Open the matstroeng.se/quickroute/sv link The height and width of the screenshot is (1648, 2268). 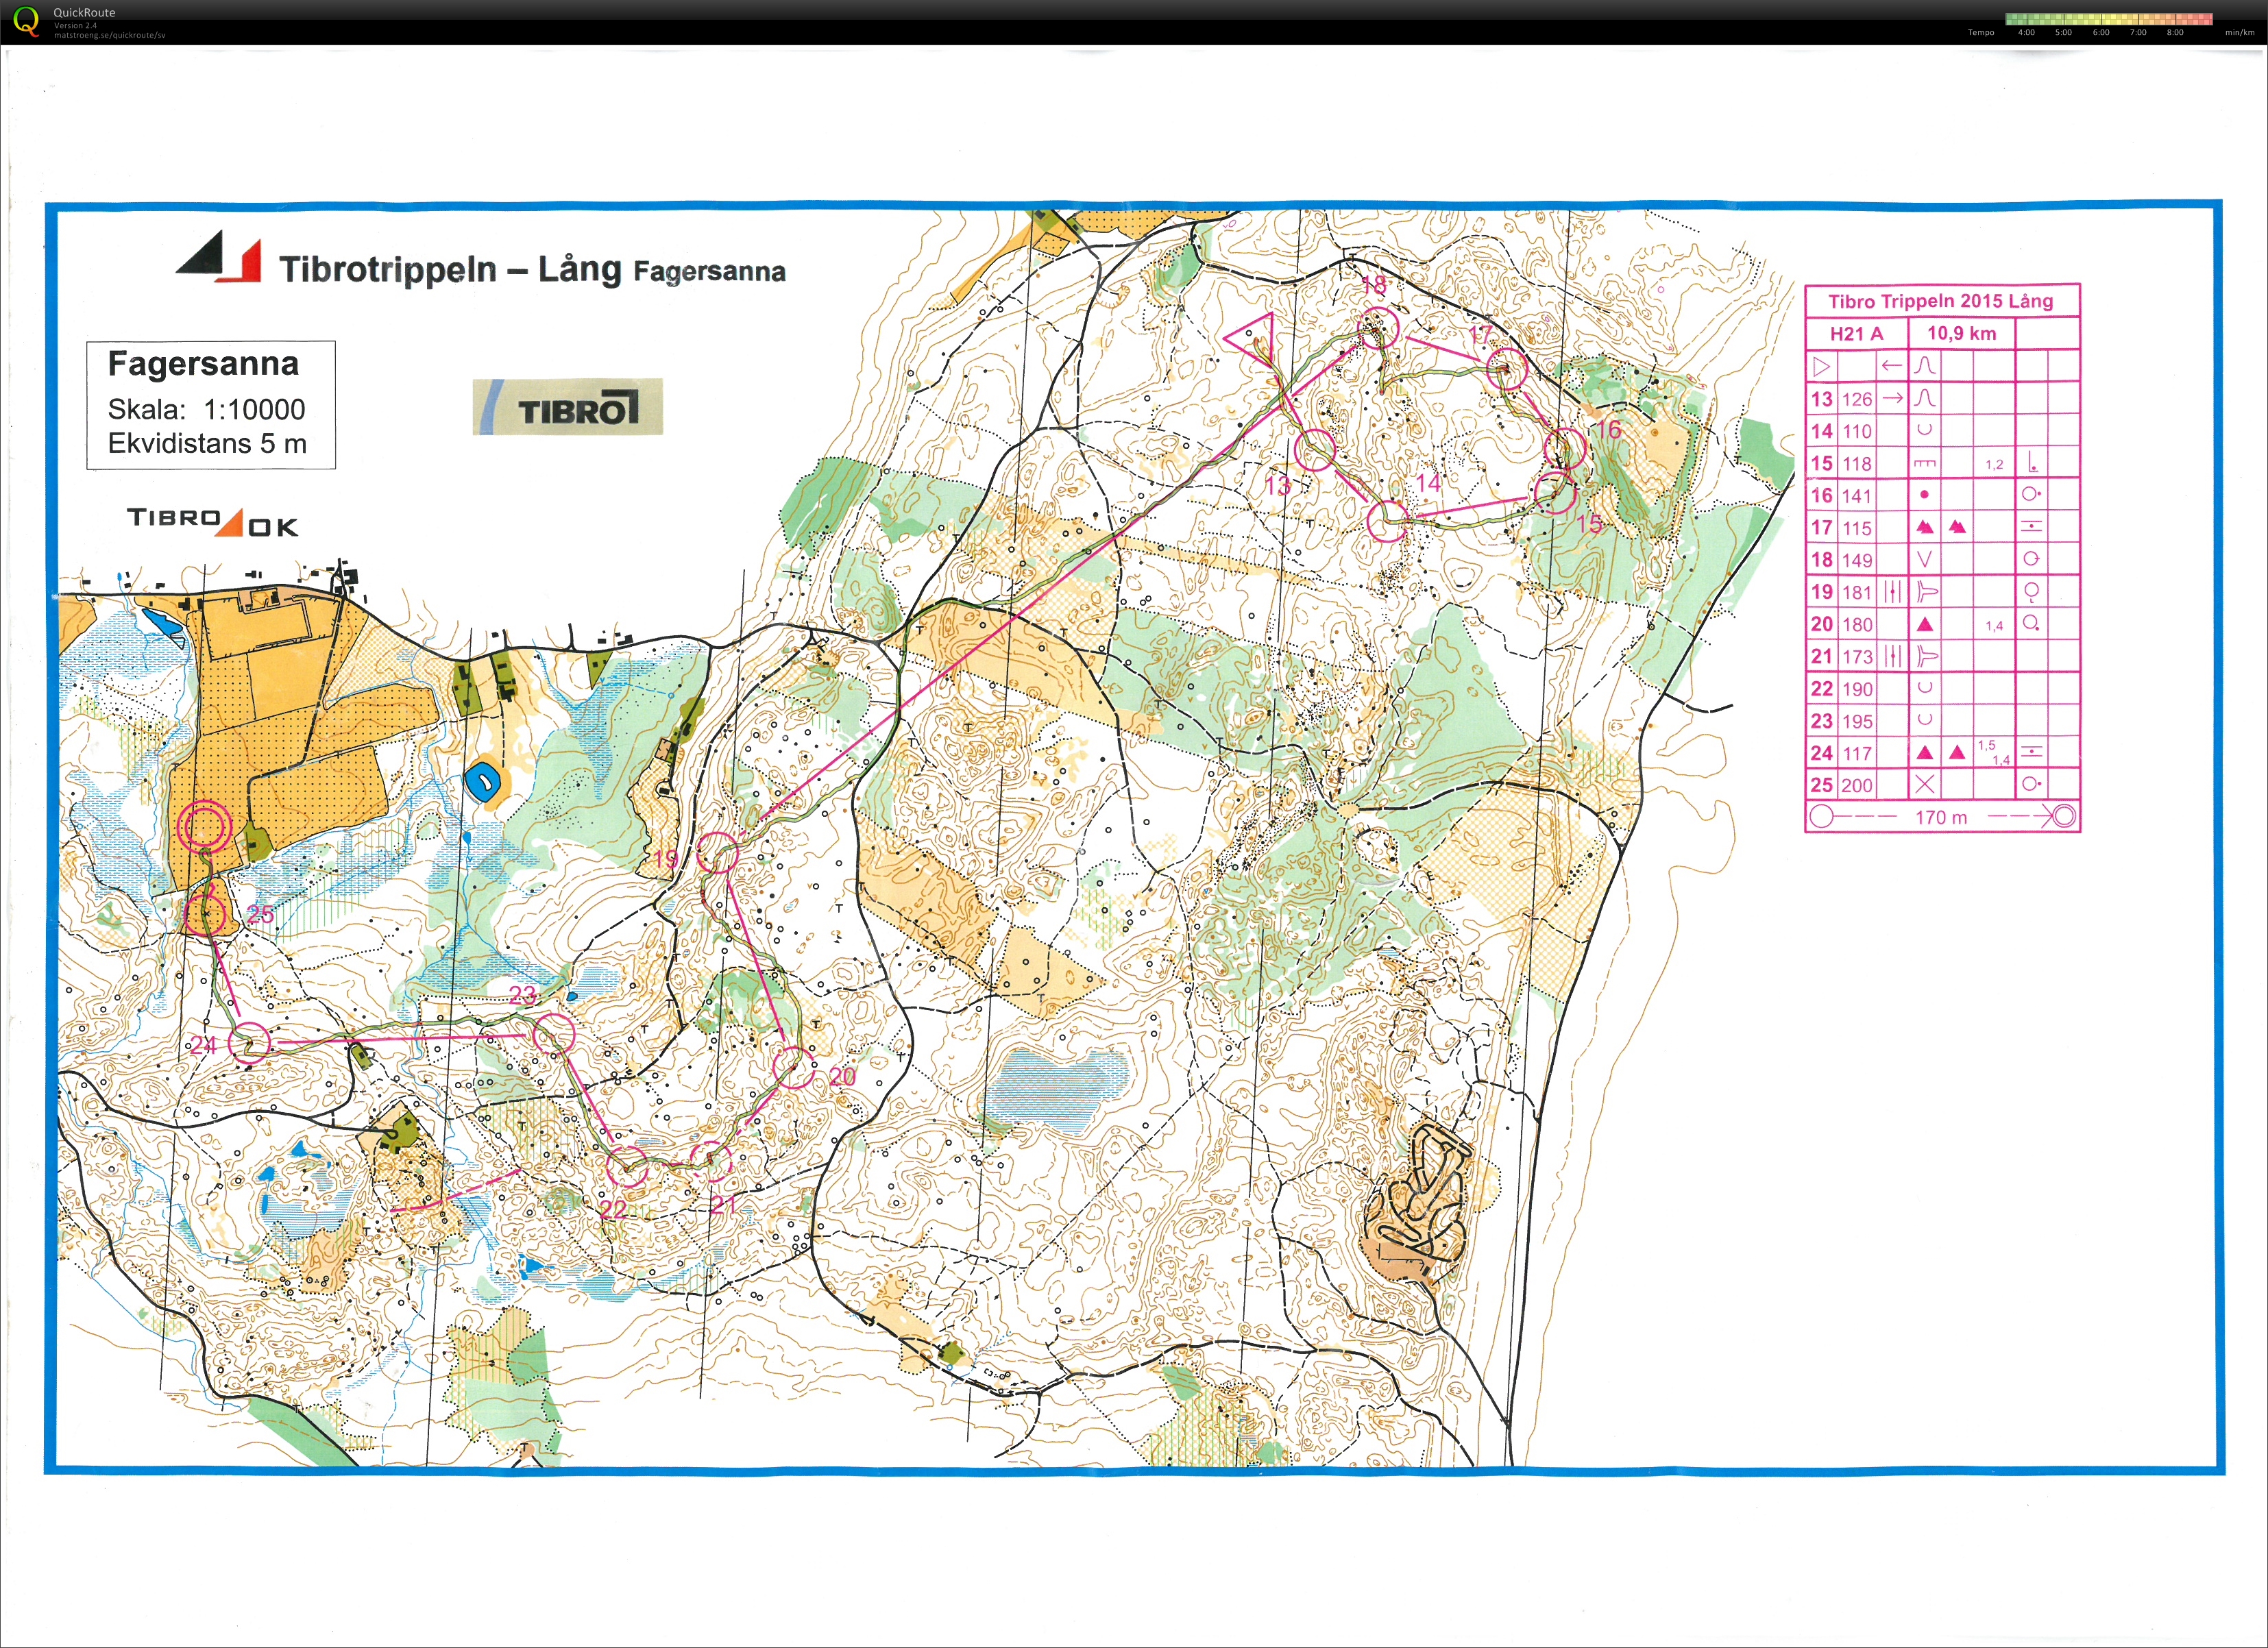tap(110, 35)
